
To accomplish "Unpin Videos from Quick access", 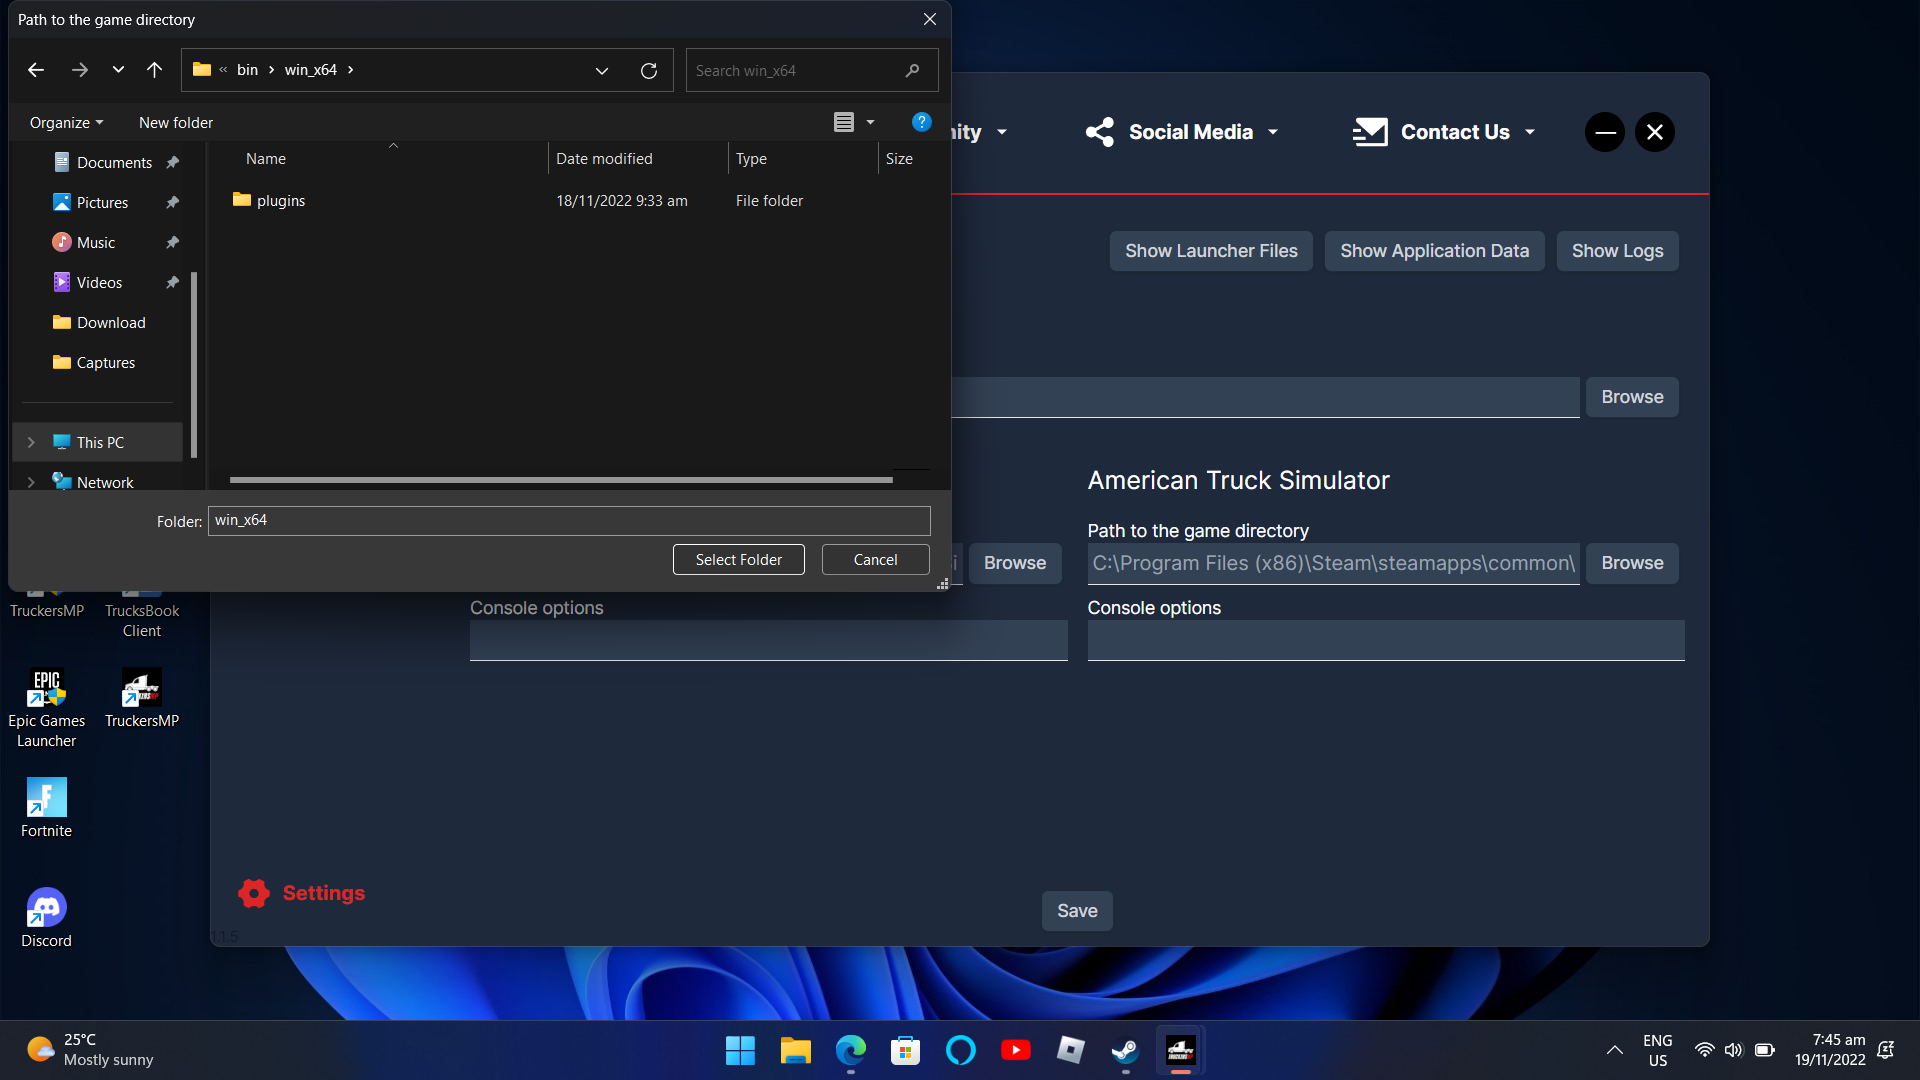I will (x=172, y=281).
